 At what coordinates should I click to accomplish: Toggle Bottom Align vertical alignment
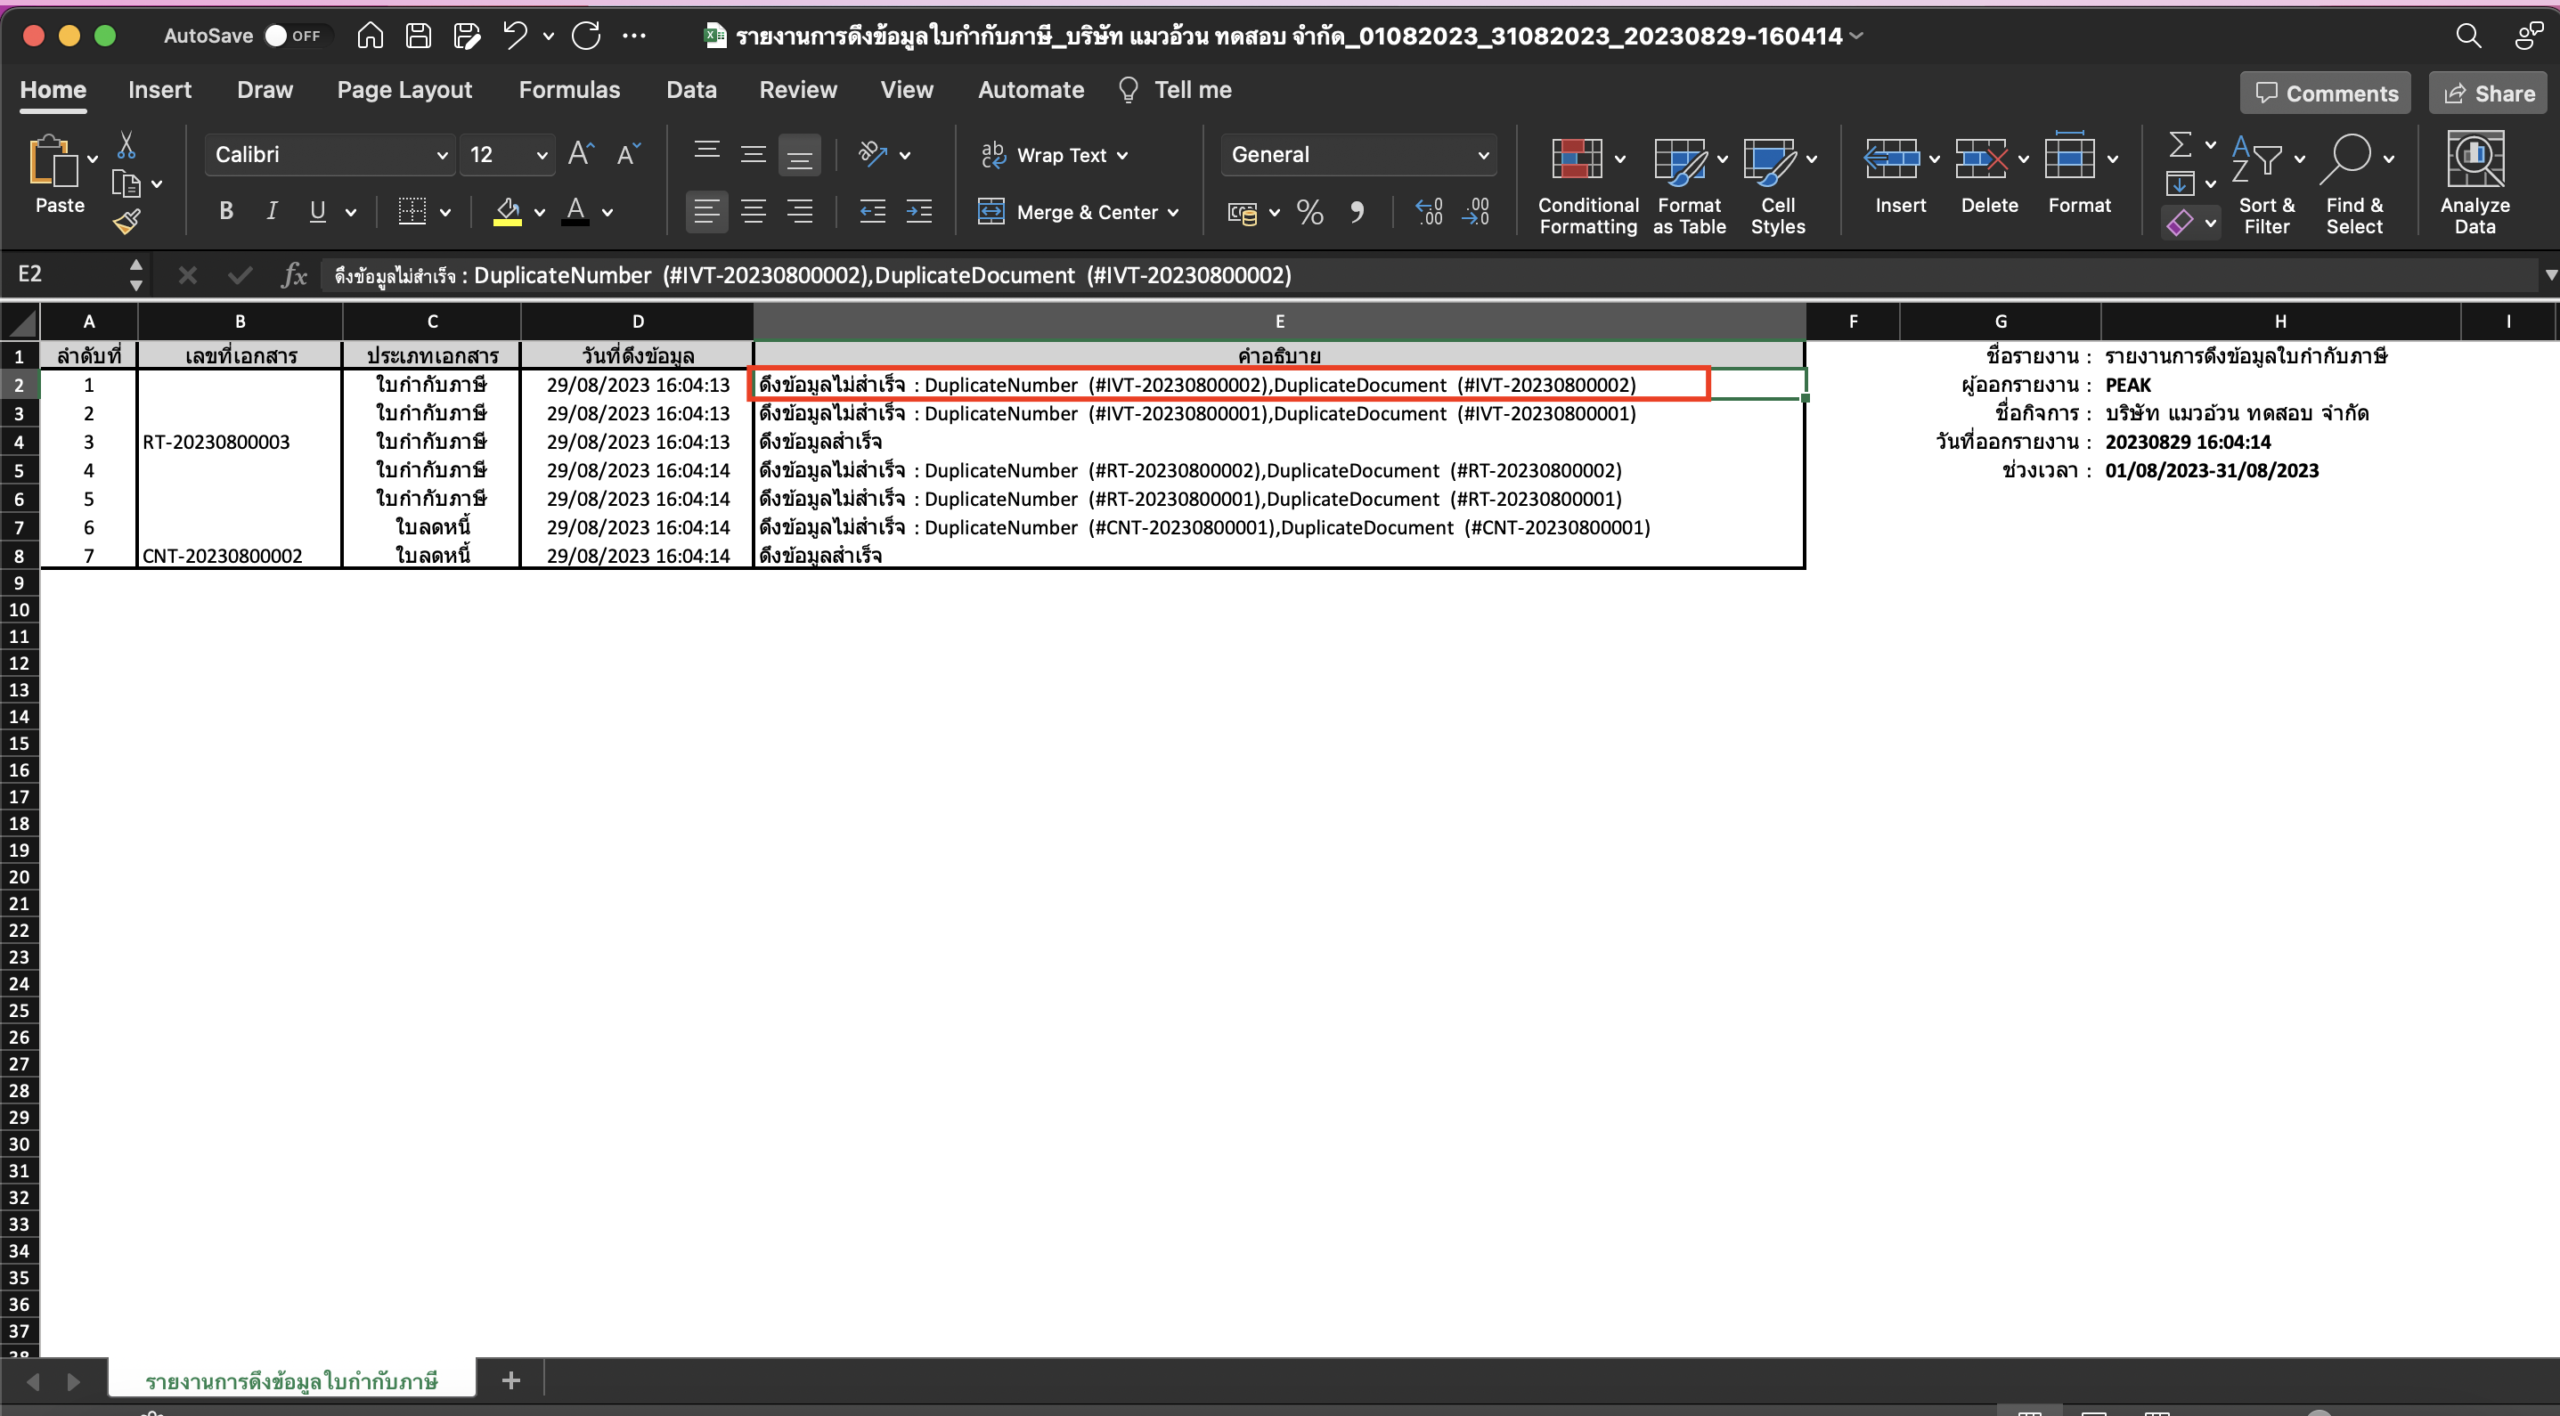click(x=799, y=155)
